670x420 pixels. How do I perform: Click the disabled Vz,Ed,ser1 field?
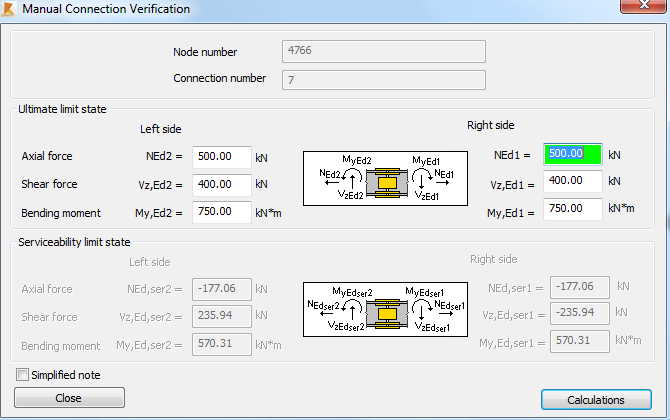pyautogui.click(x=580, y=314)
